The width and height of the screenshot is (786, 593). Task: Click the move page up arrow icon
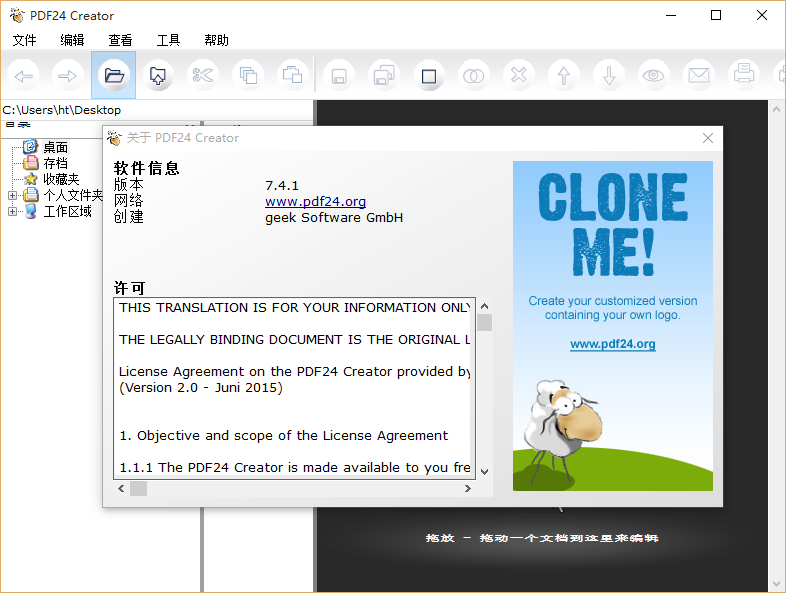(x=564, y=76)
